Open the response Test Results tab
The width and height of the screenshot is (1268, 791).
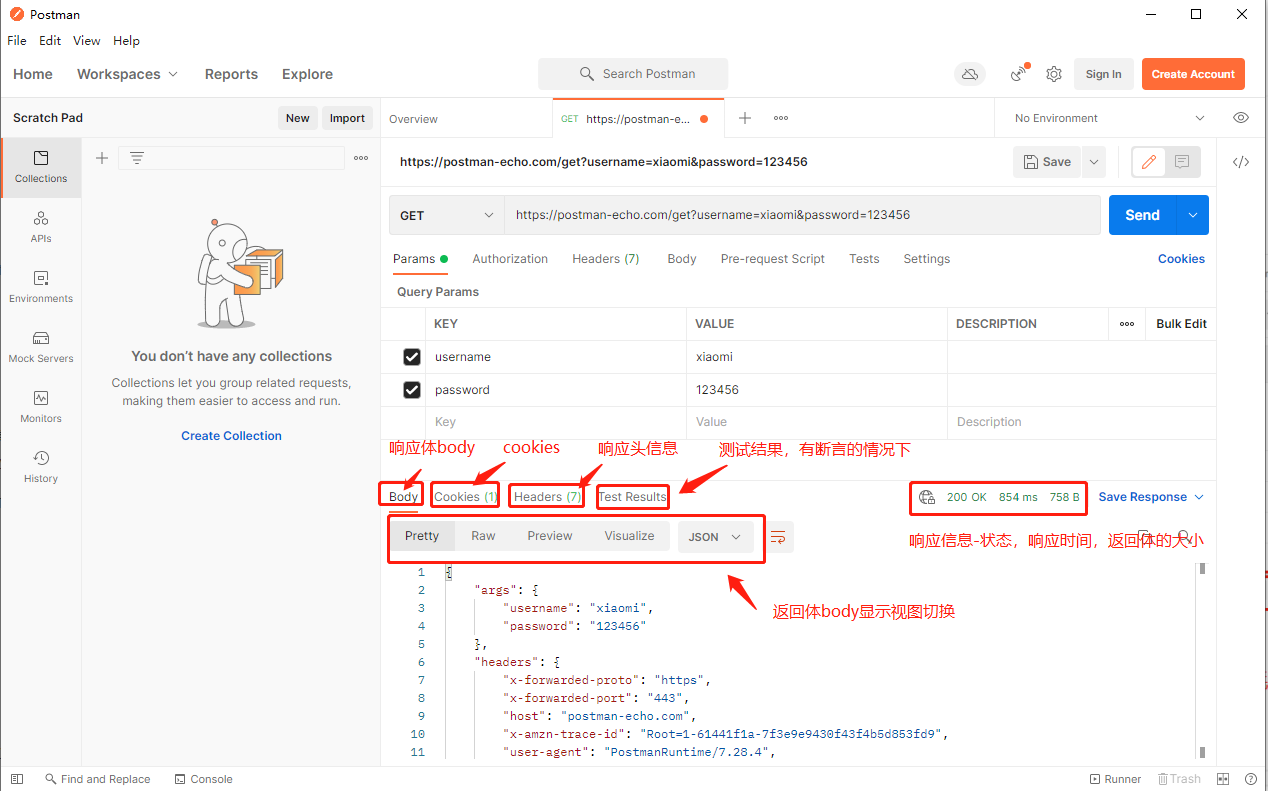(x=632, y=497)
